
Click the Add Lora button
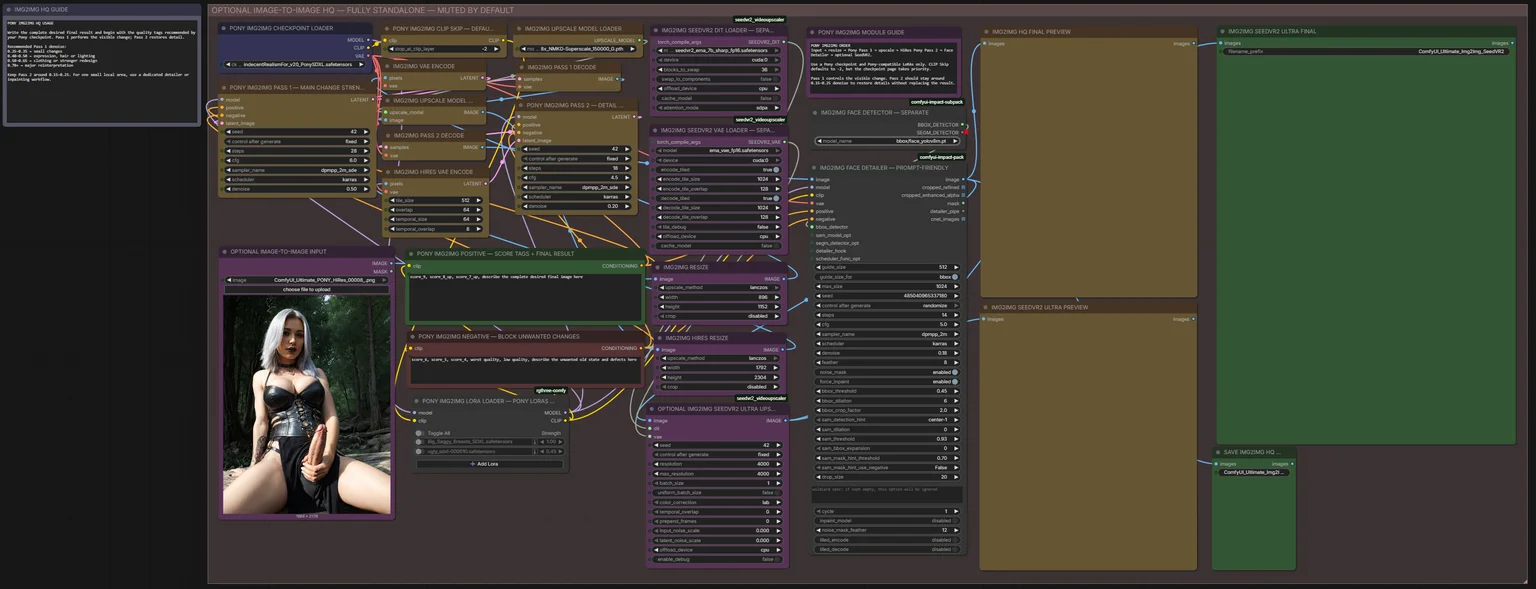pyautogui.click(x=490, y=464)
